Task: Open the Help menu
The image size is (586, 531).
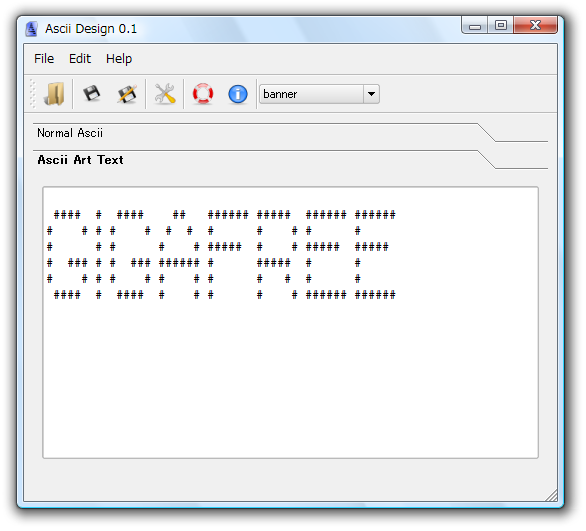Action: pyautogui.click(x=119, y=59)
